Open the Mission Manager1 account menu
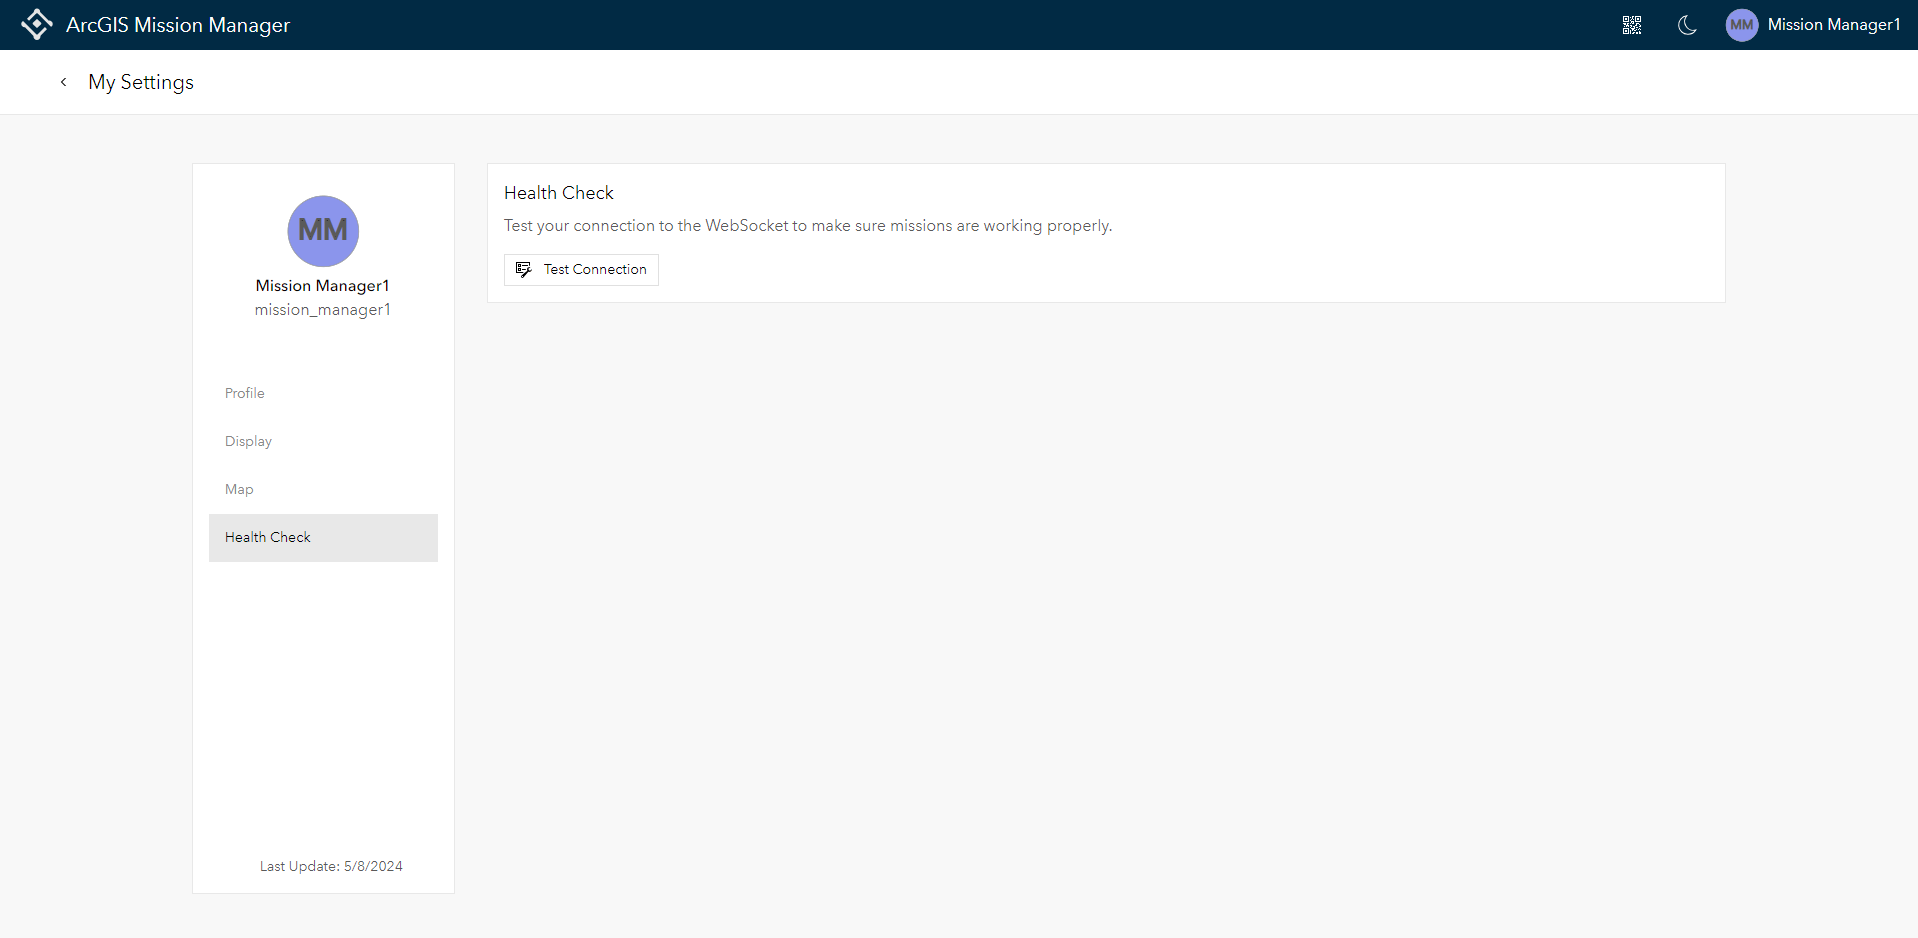The width and height of the screenshot is (1918, 938). [1834, 25]
